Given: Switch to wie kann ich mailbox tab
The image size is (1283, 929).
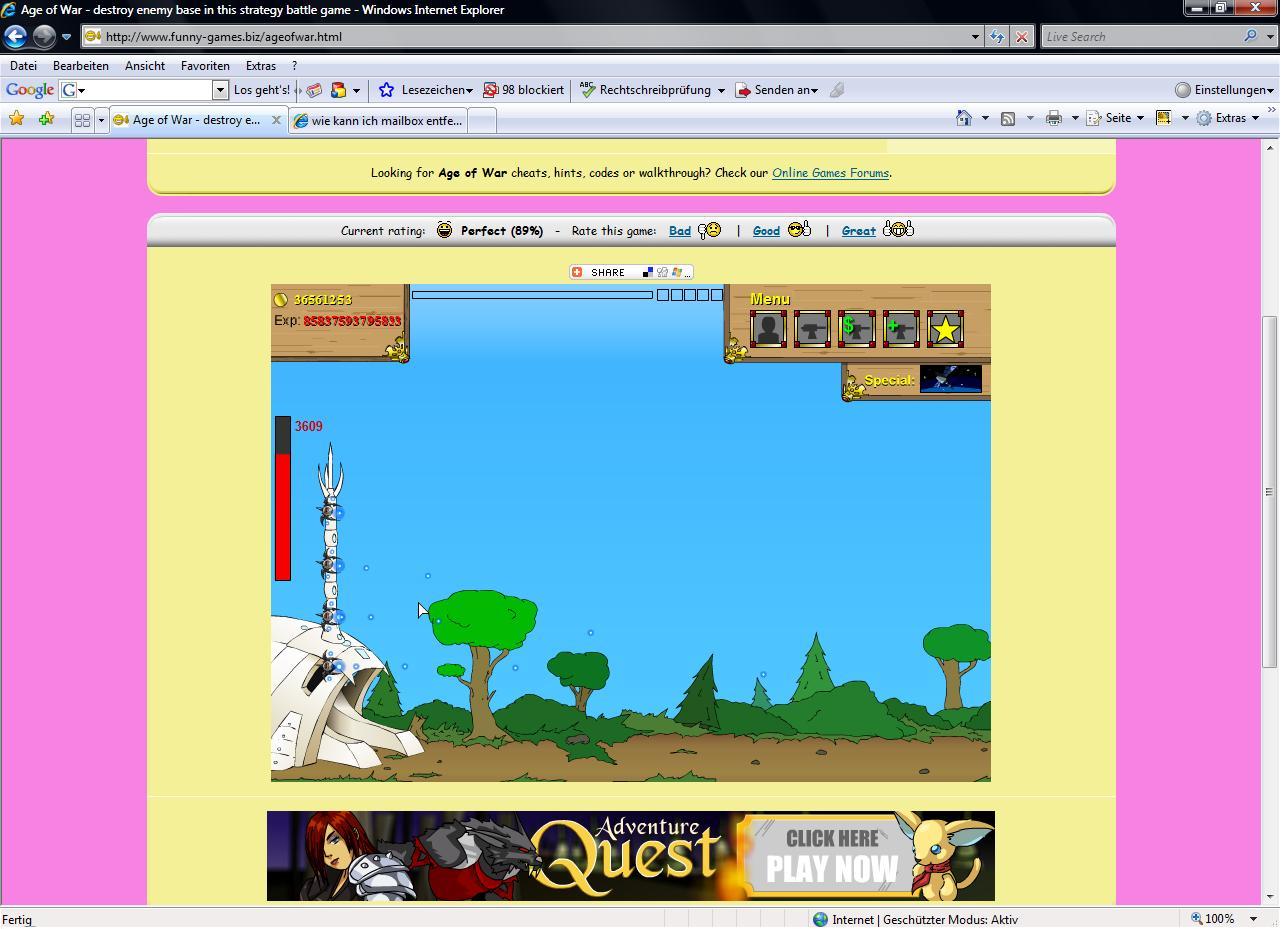Looking at the screenshot, I should coord(378,120).
